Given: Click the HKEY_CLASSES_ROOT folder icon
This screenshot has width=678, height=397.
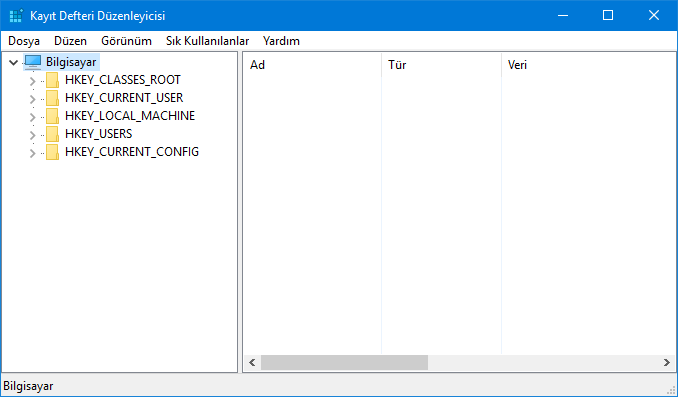Looking at the screenshot, I should pos(52,80).
